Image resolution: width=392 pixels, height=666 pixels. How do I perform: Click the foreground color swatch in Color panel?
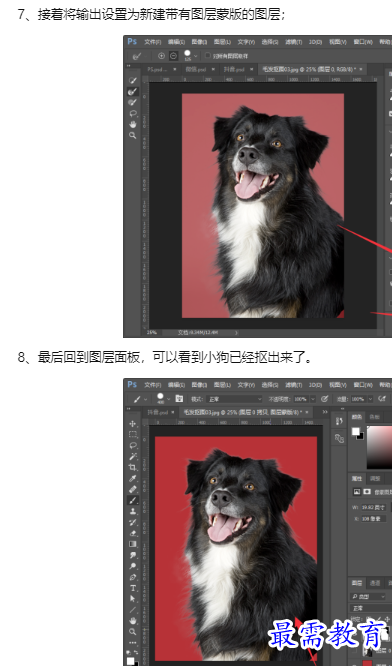click(x=355, y=432)
